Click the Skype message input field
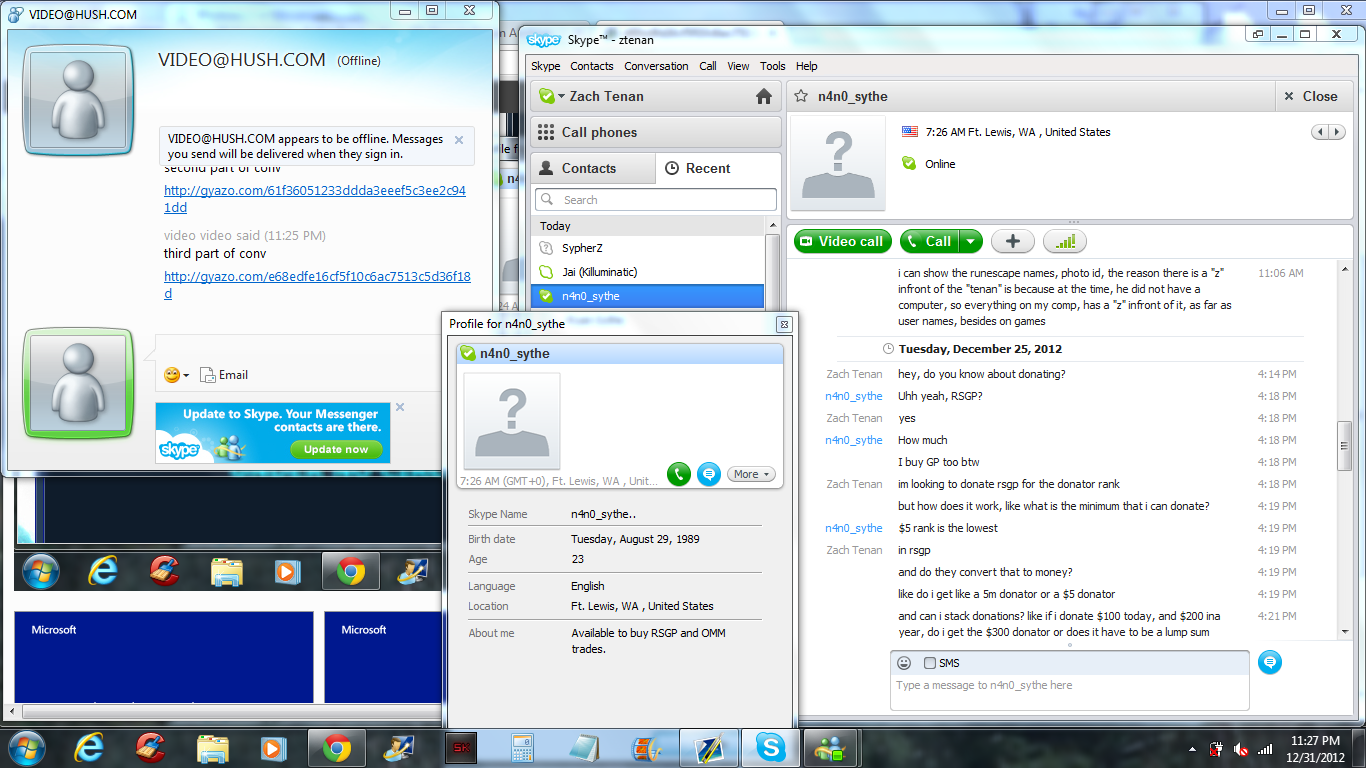The height and width of the screenshot is (768, 1366). 1069,692
